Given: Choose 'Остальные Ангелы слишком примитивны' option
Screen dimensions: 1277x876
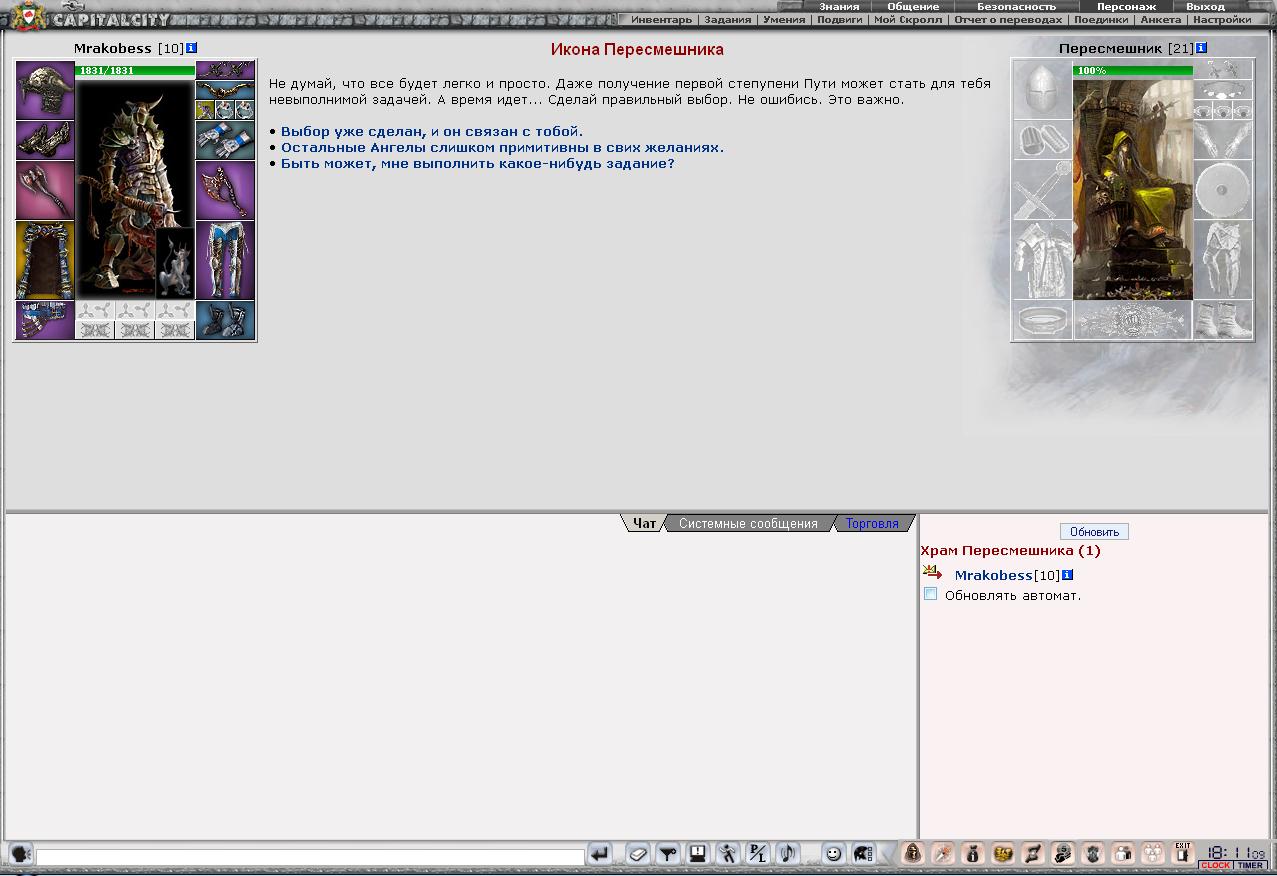Looking at the screenshot, I should [x=502, y=147].
